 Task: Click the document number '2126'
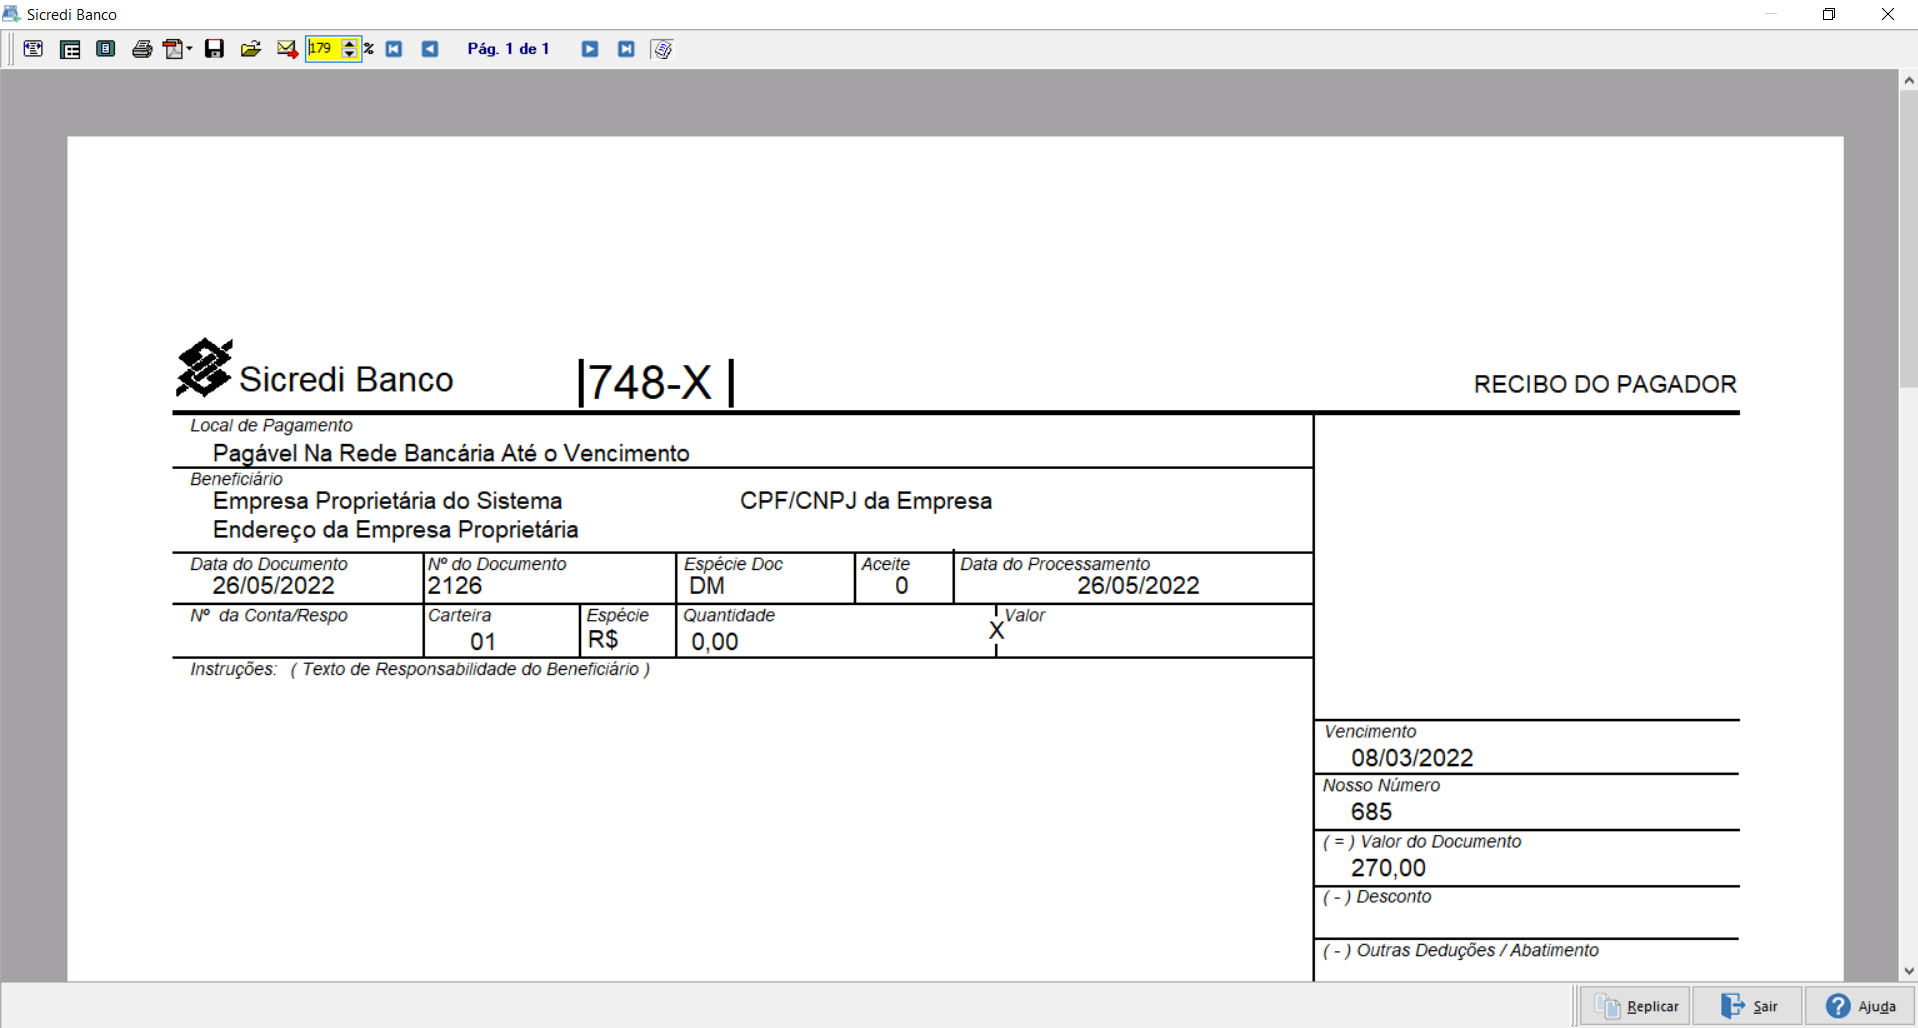pyautogui.click(x=455, y=586)
